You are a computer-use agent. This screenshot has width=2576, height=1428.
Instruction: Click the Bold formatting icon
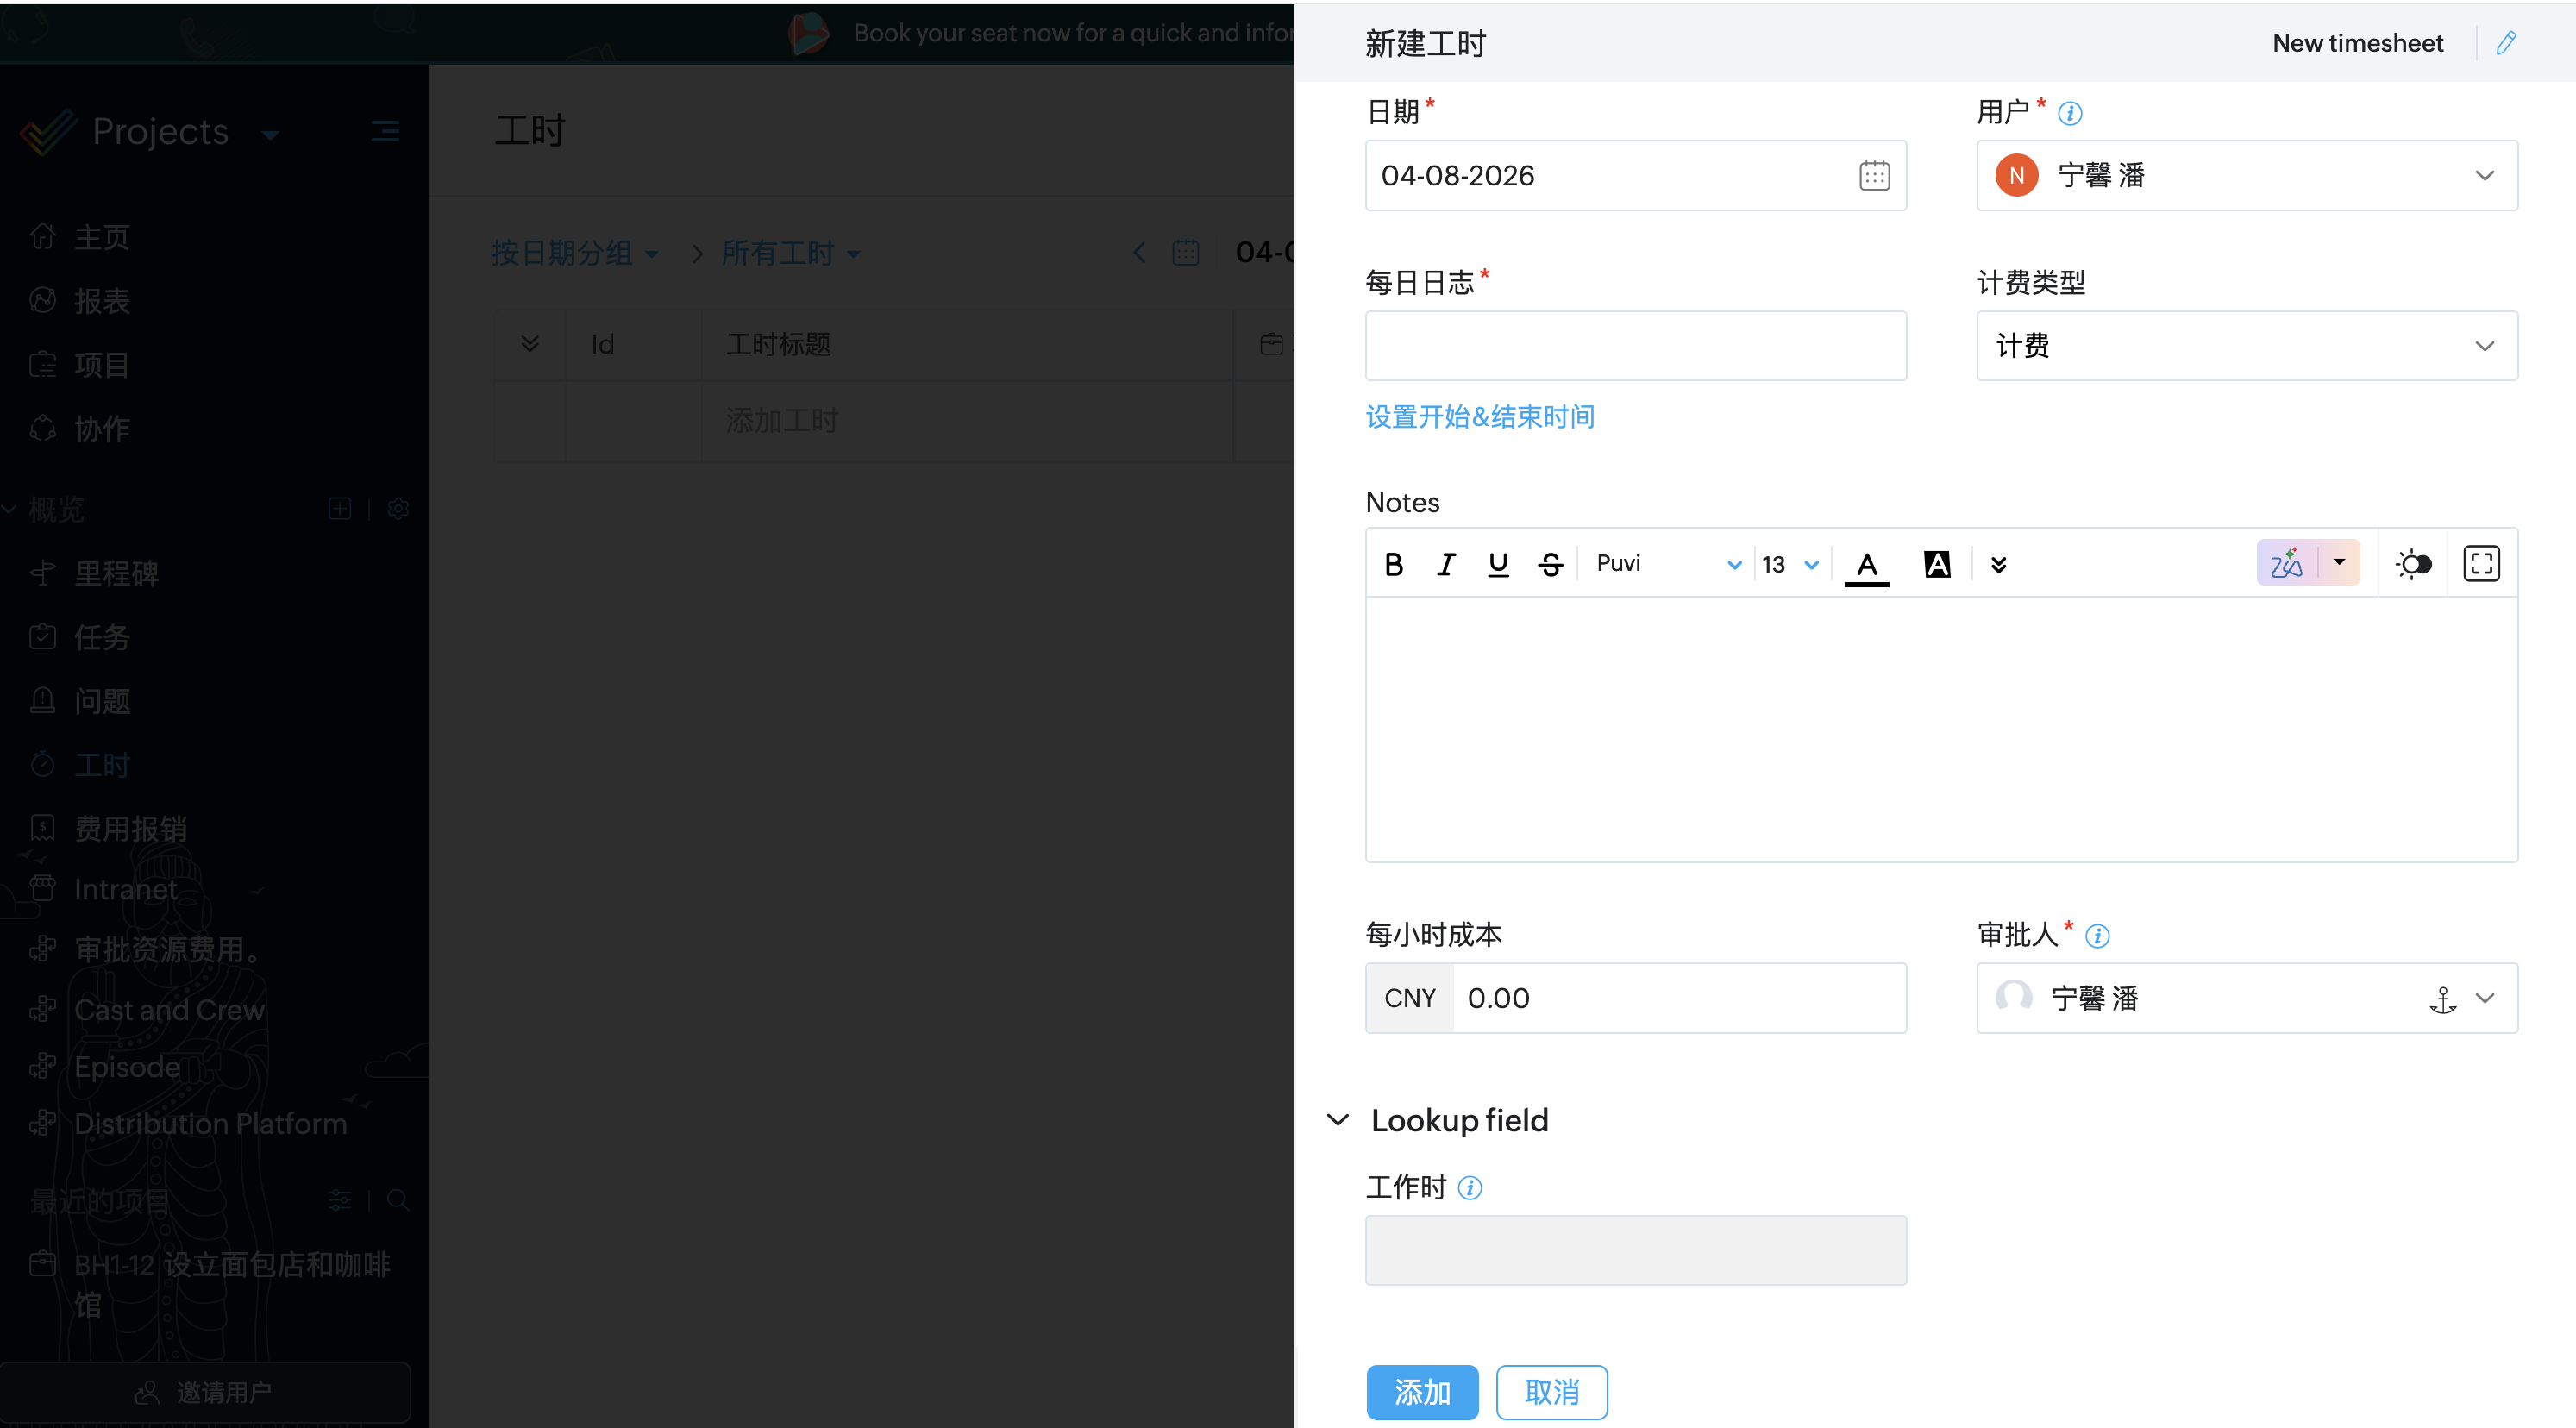tap(1393, 564)
